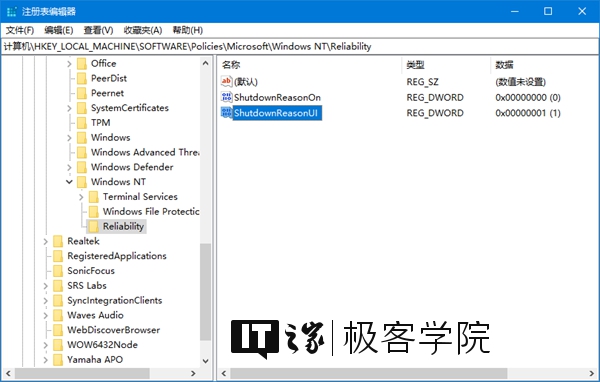Image resolution: width=600 pixels, height=382 pixels.
Task: Click tree pane scroll down arrow
Action: coord(205,361)
